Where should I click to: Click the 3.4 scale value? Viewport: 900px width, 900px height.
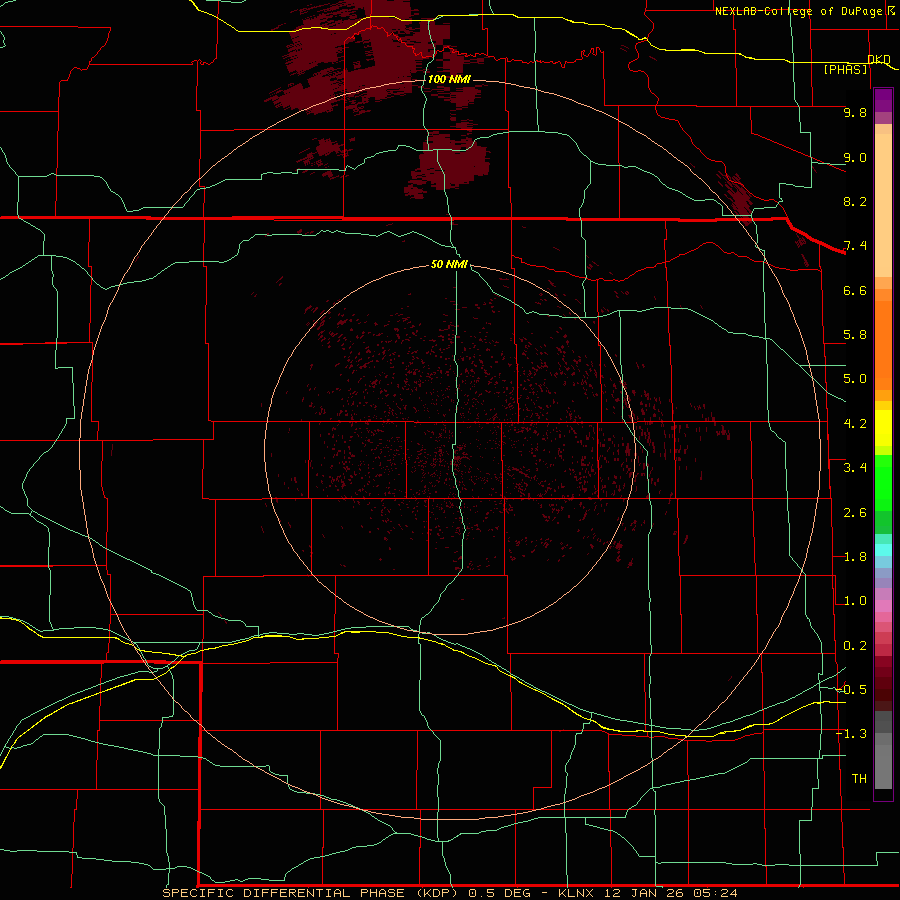tap(855, 468)
